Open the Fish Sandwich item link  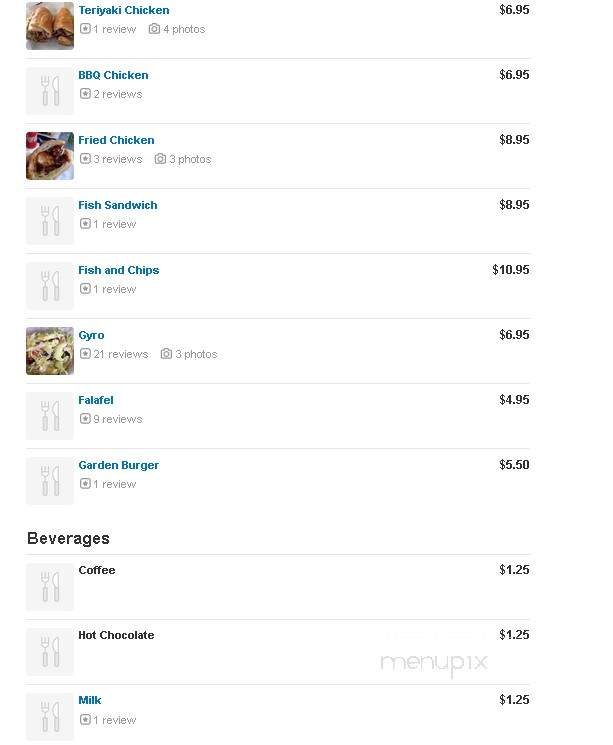(118, 205)
